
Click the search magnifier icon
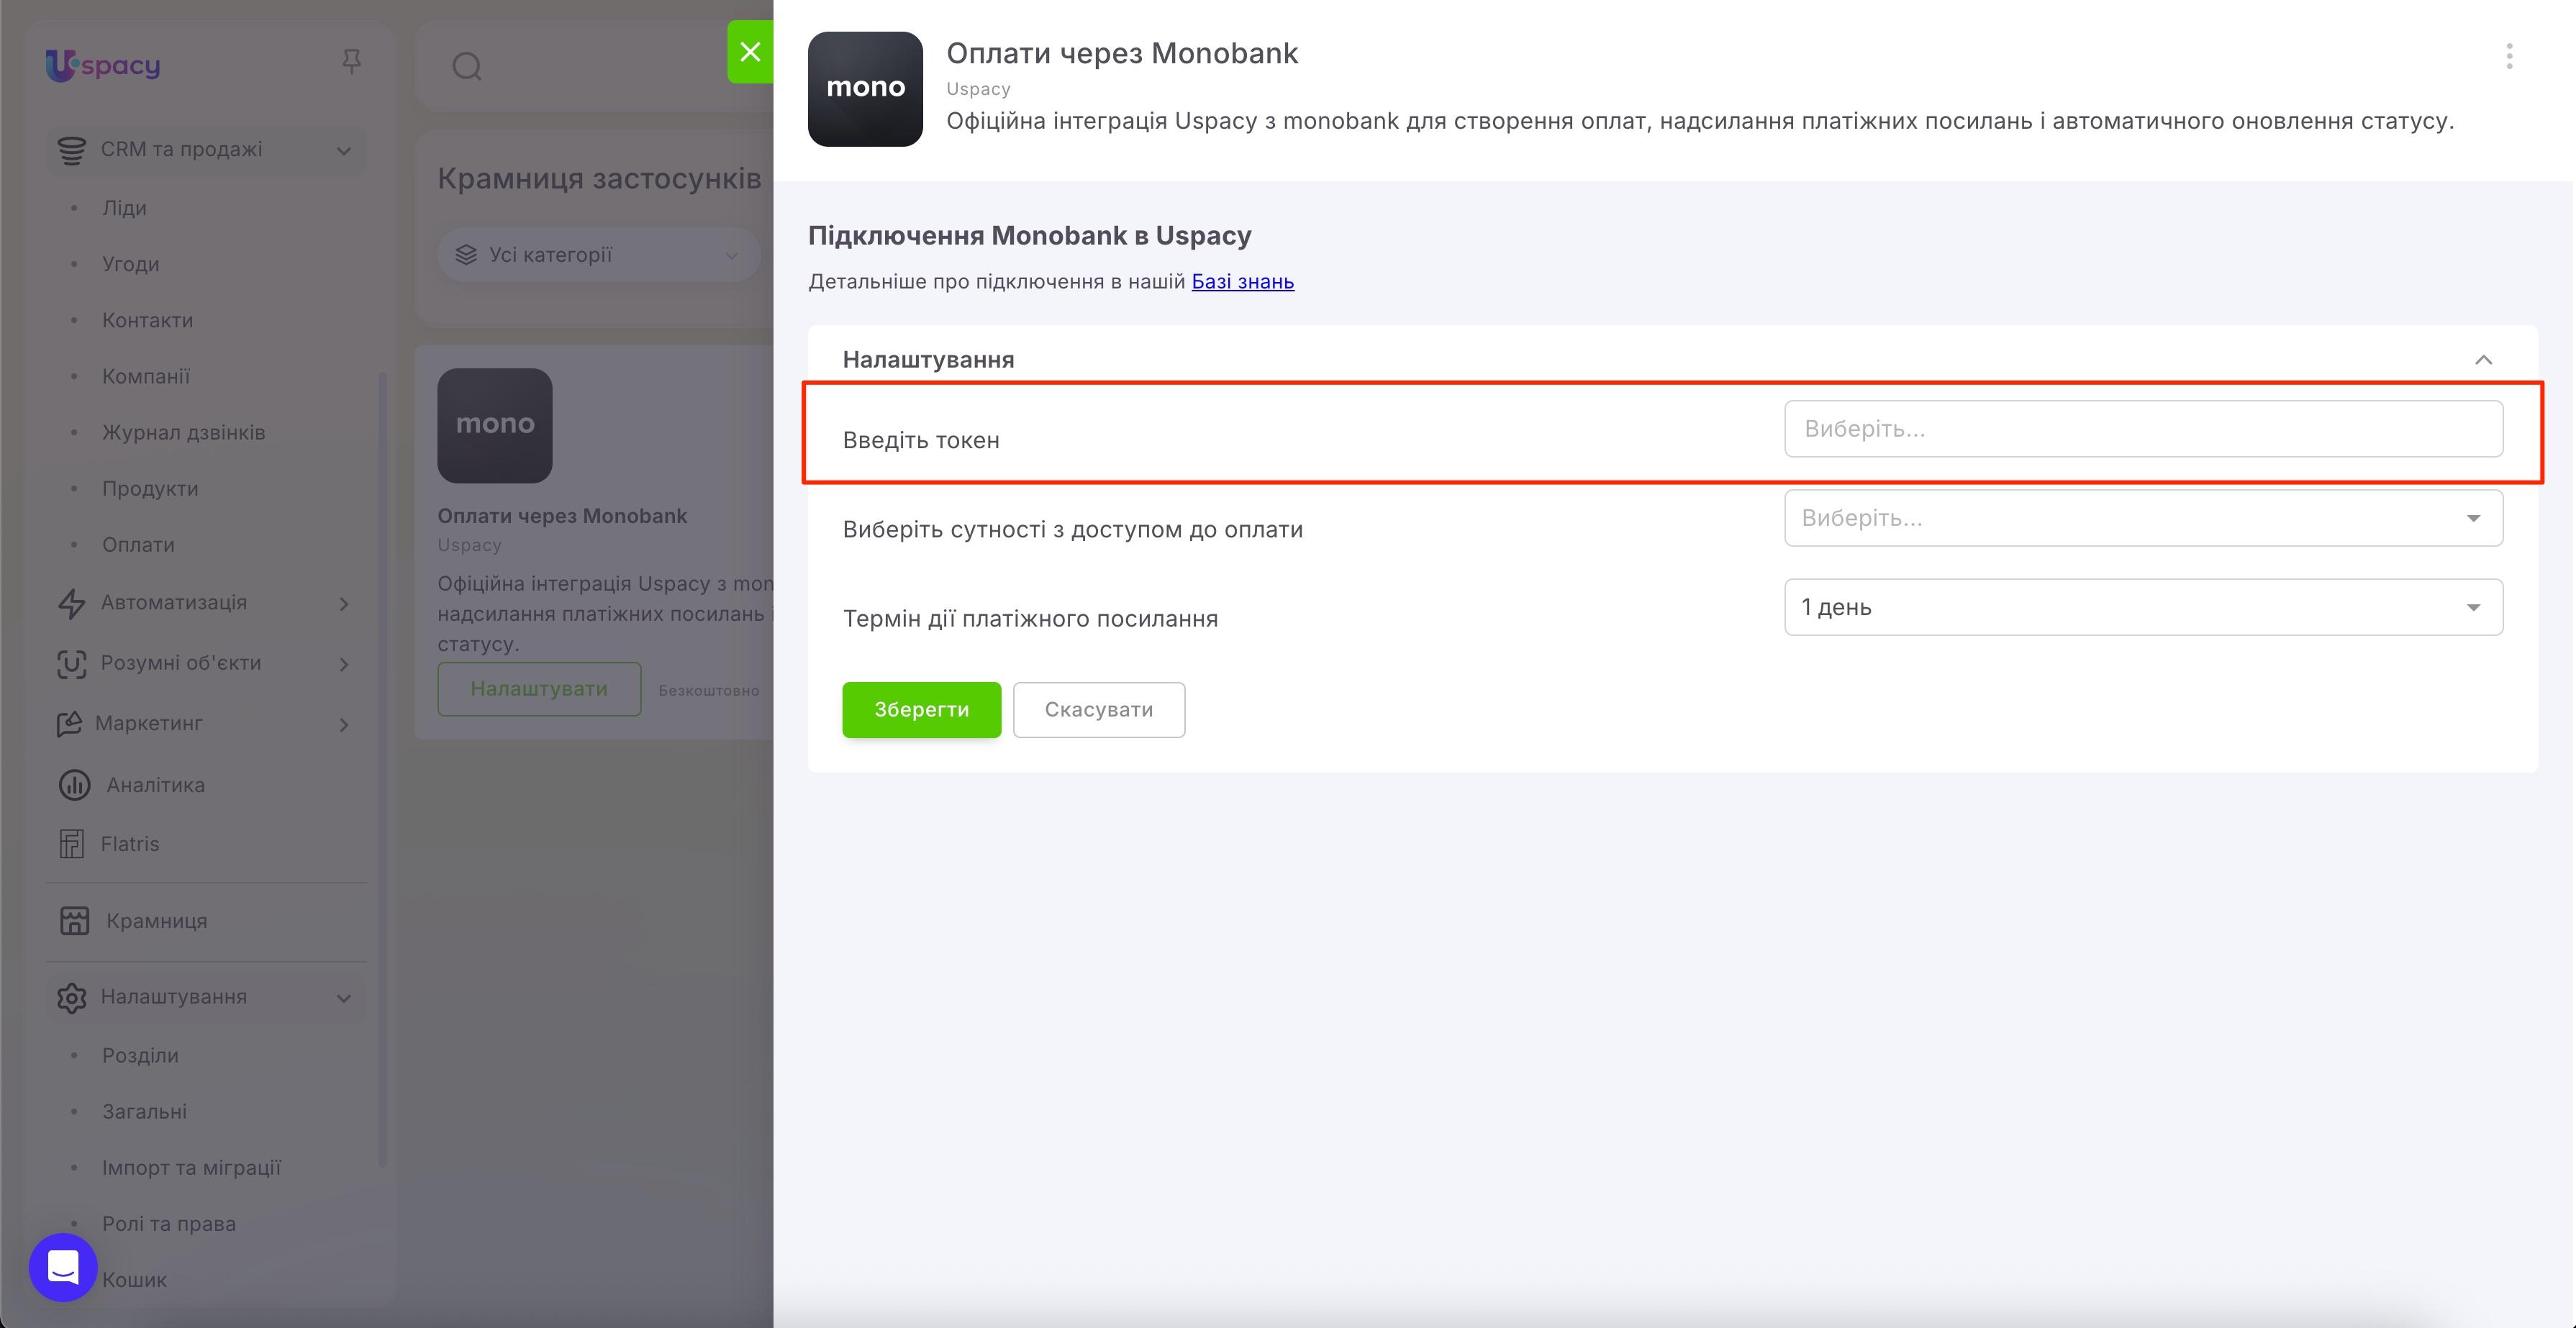click(467, 67)
